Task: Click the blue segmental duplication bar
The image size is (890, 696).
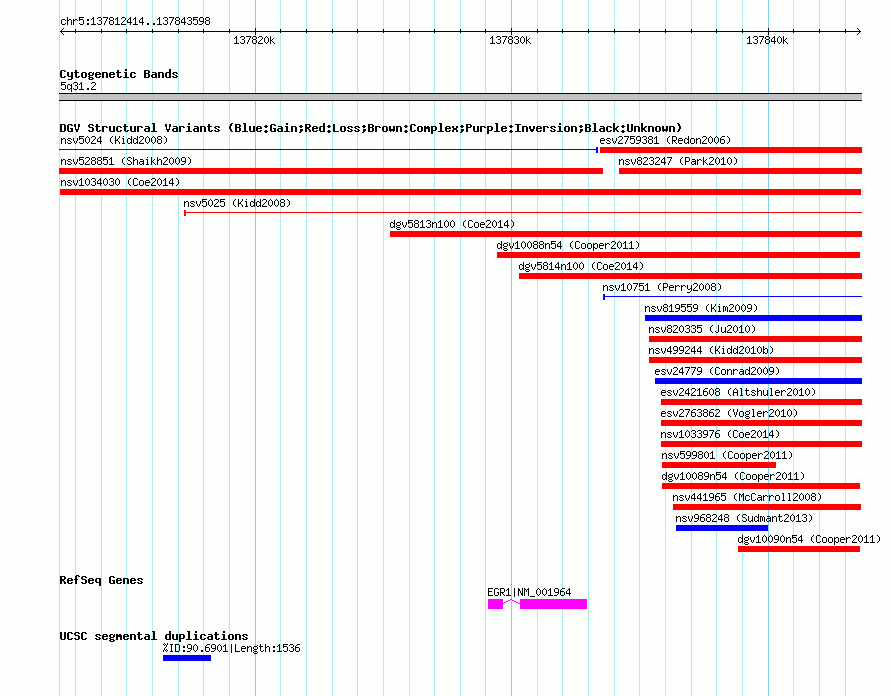Action: tap(187, 658)
